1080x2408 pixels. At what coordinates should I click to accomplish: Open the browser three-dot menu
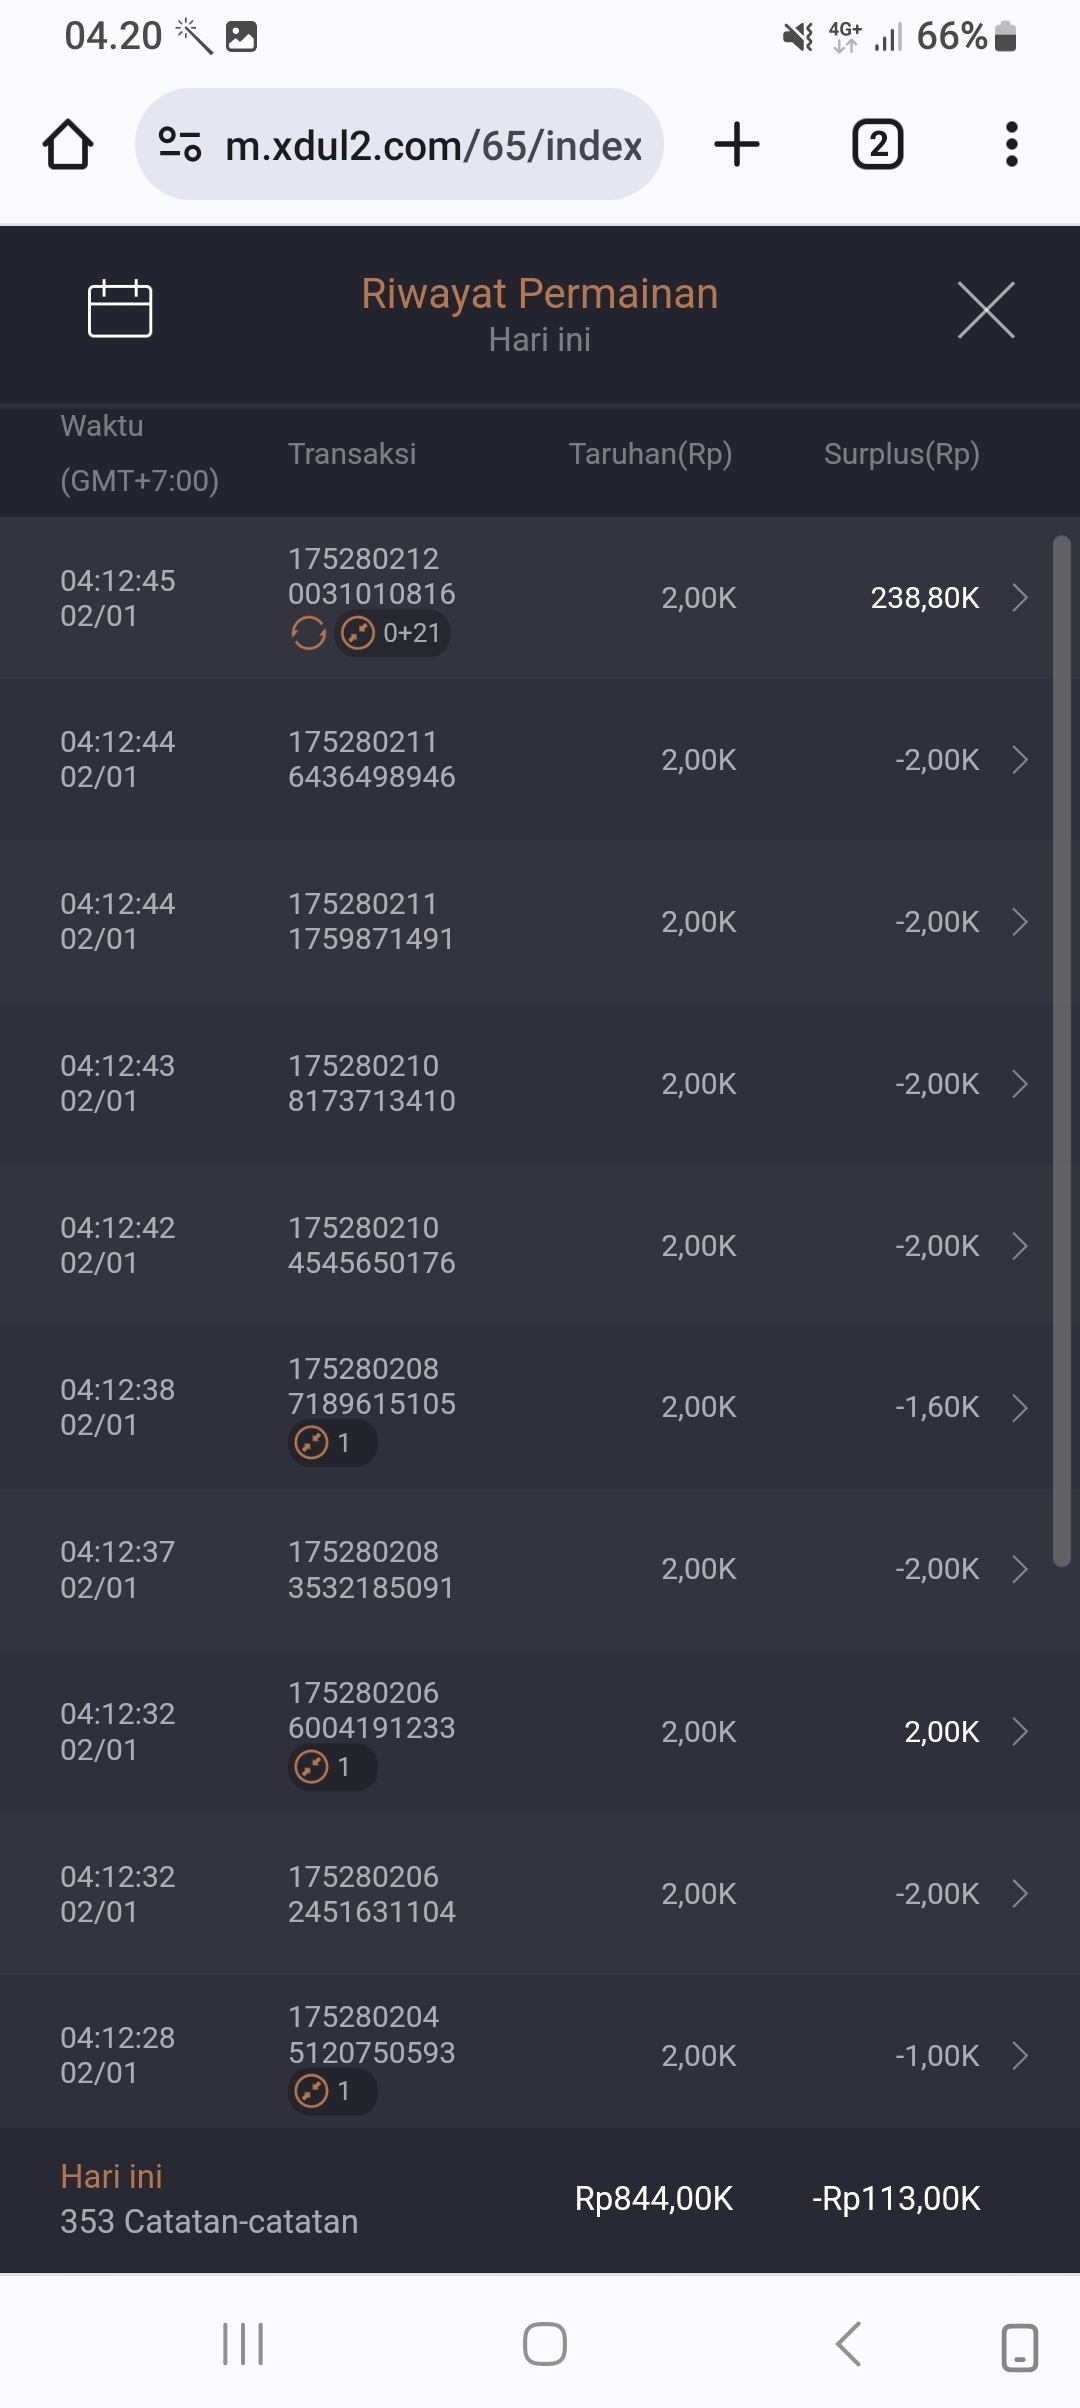[x=1011, y=144]
